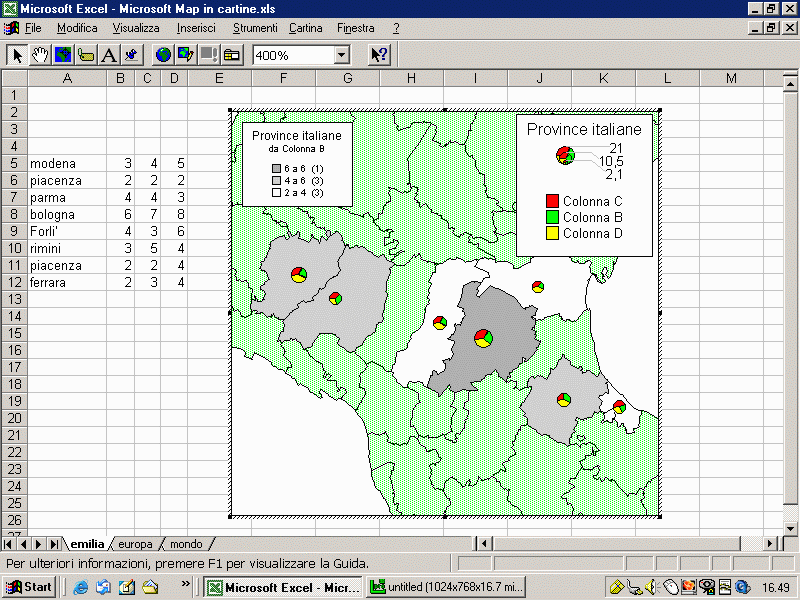
Task: Click the Windows Start button
Action: (x=29, y=587)
